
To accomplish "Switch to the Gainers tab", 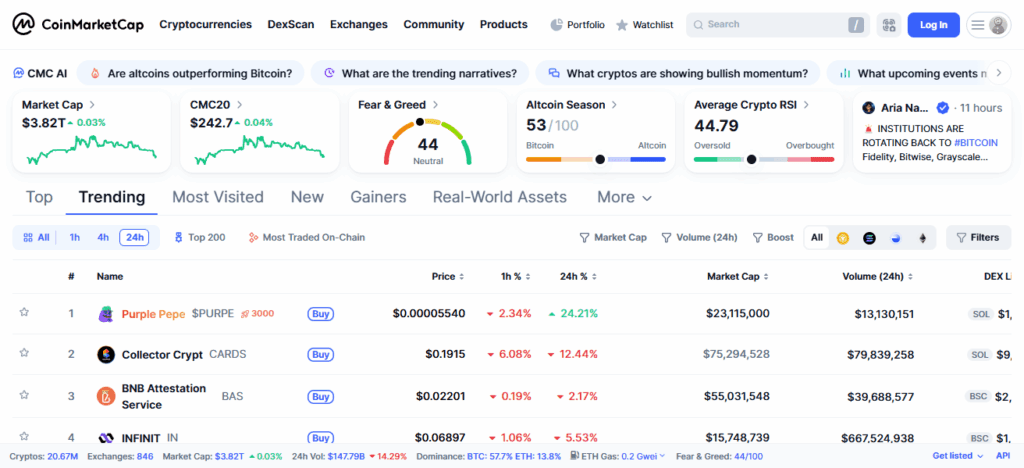I will coord(378,197).
